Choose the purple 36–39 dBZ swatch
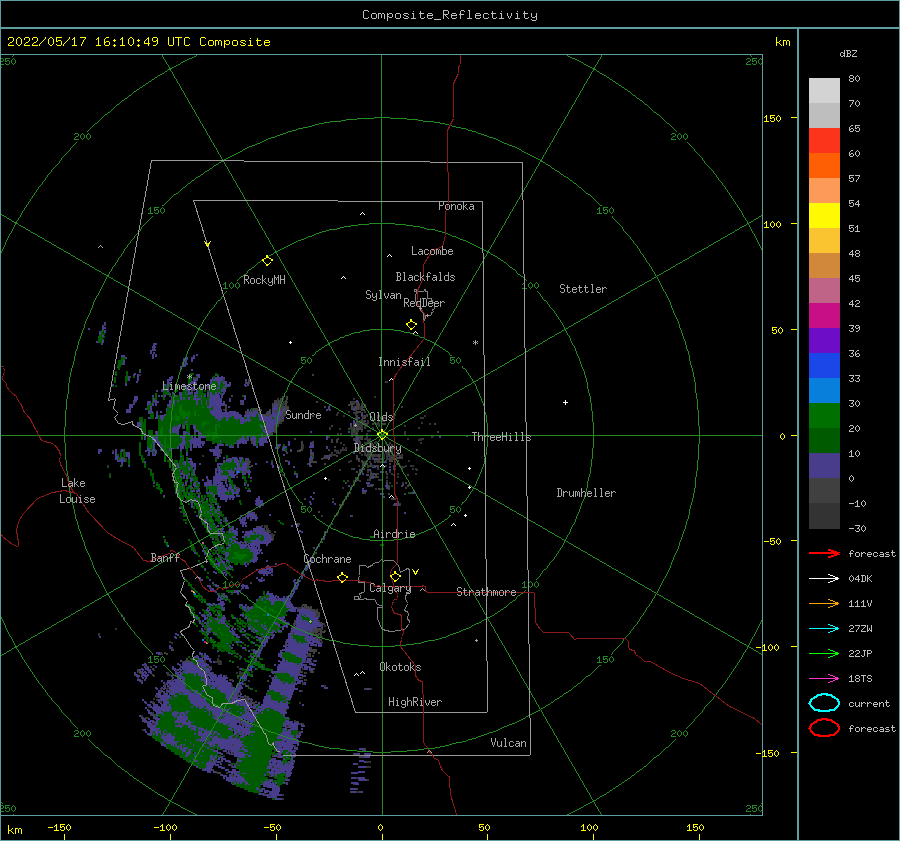900x841 pixels. [x=824, y=340]
